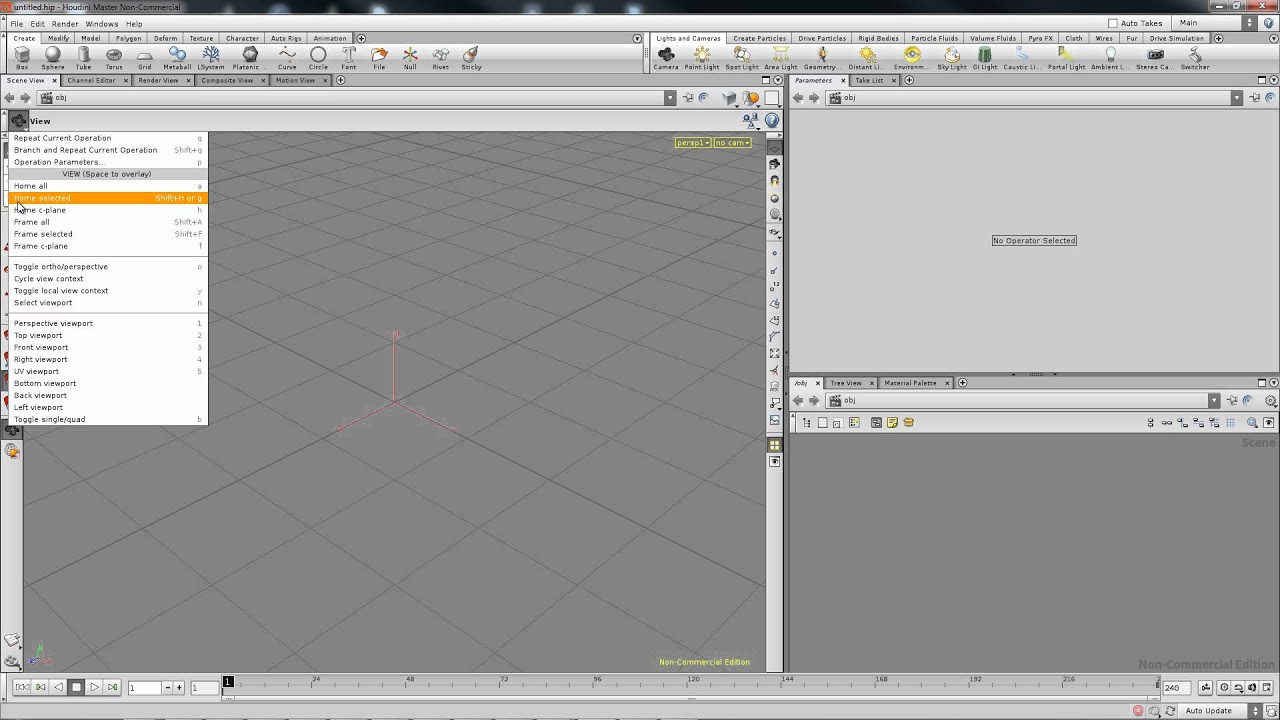1280x720 pixels.
Task: Select the Tube shelf tool
Action: 84,59
